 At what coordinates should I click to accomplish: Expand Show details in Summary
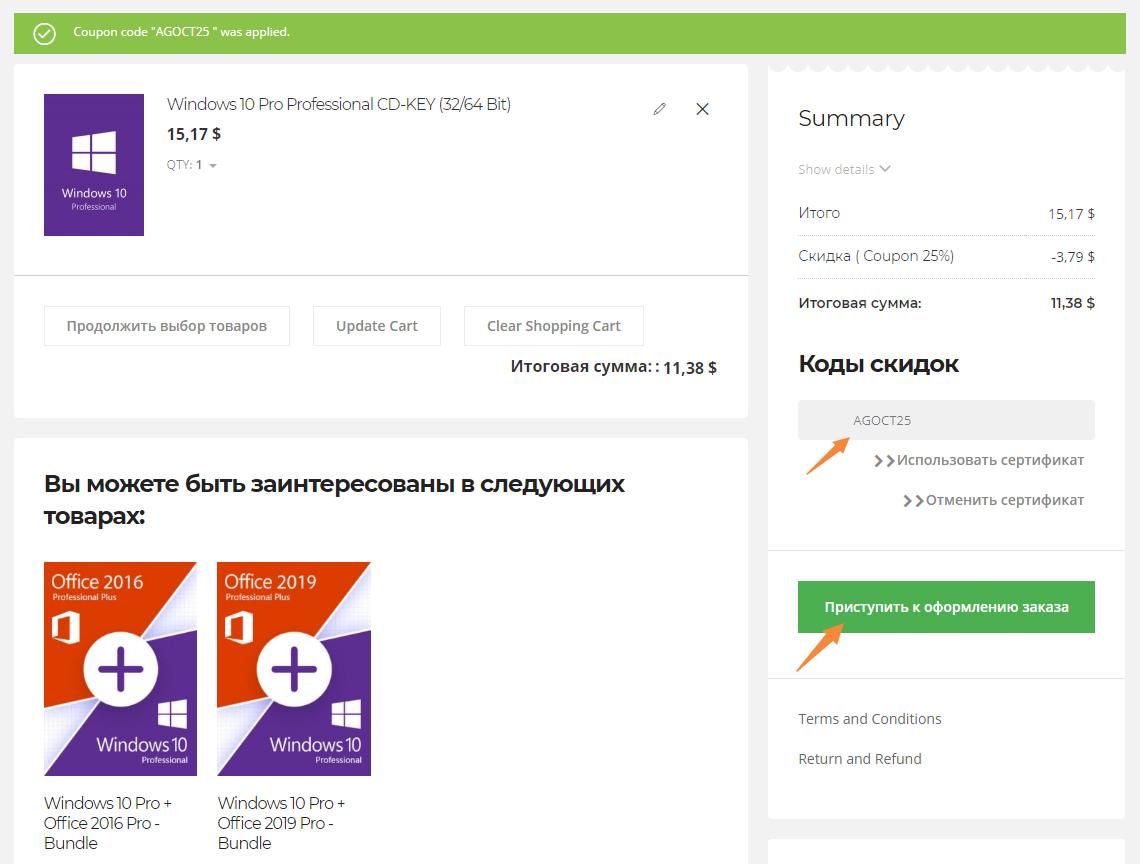(844, 169)
